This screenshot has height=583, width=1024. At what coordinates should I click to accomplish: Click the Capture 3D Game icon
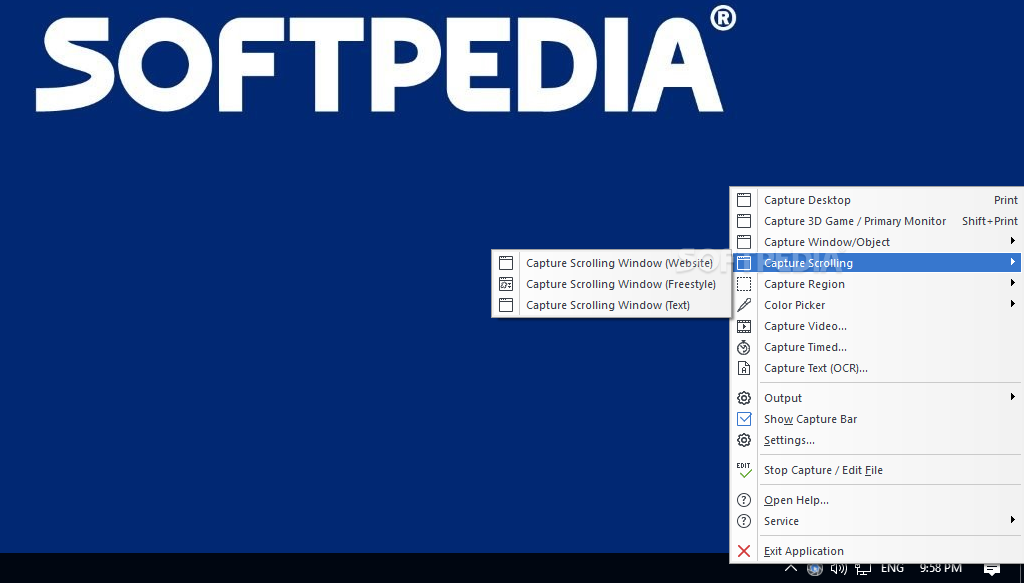click(x=744, y=221)
